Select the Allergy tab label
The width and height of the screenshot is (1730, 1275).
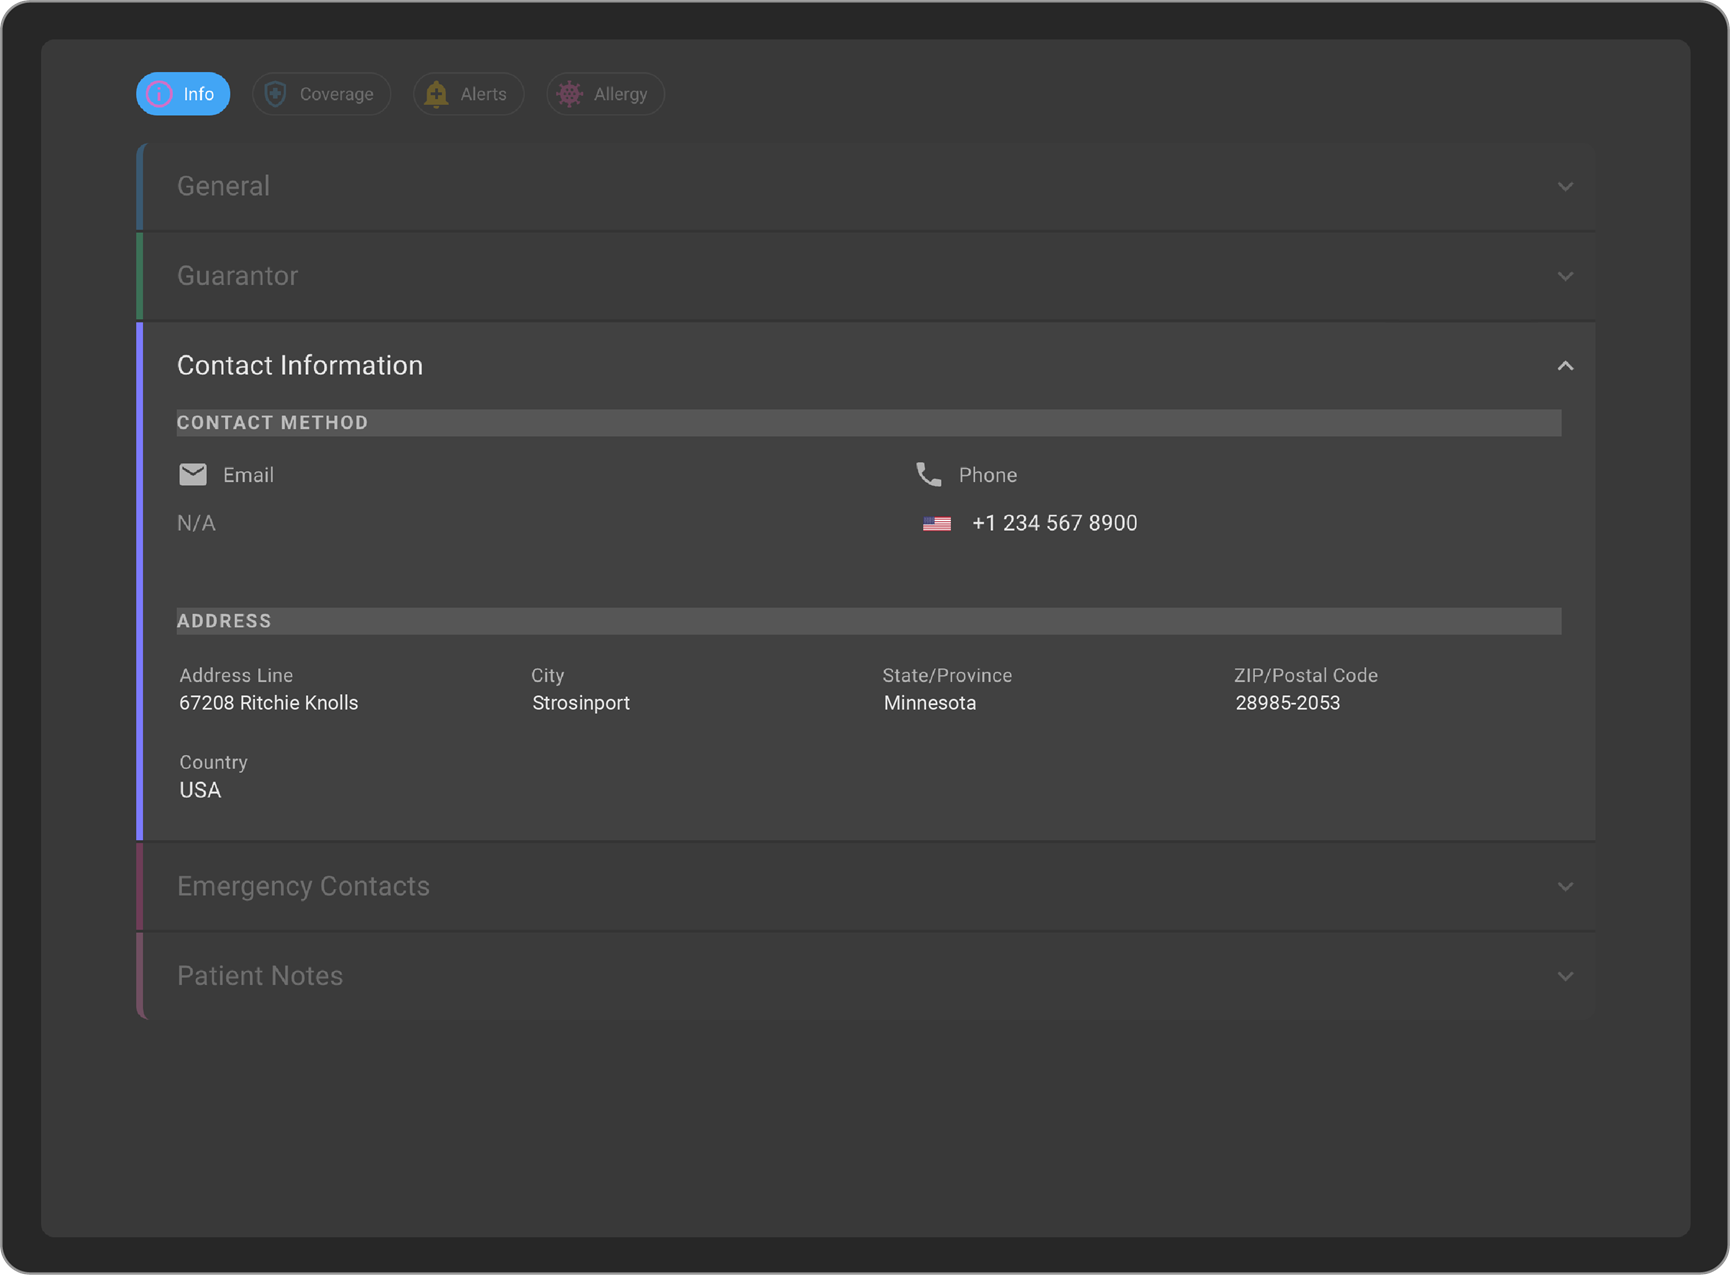point(620,94)
